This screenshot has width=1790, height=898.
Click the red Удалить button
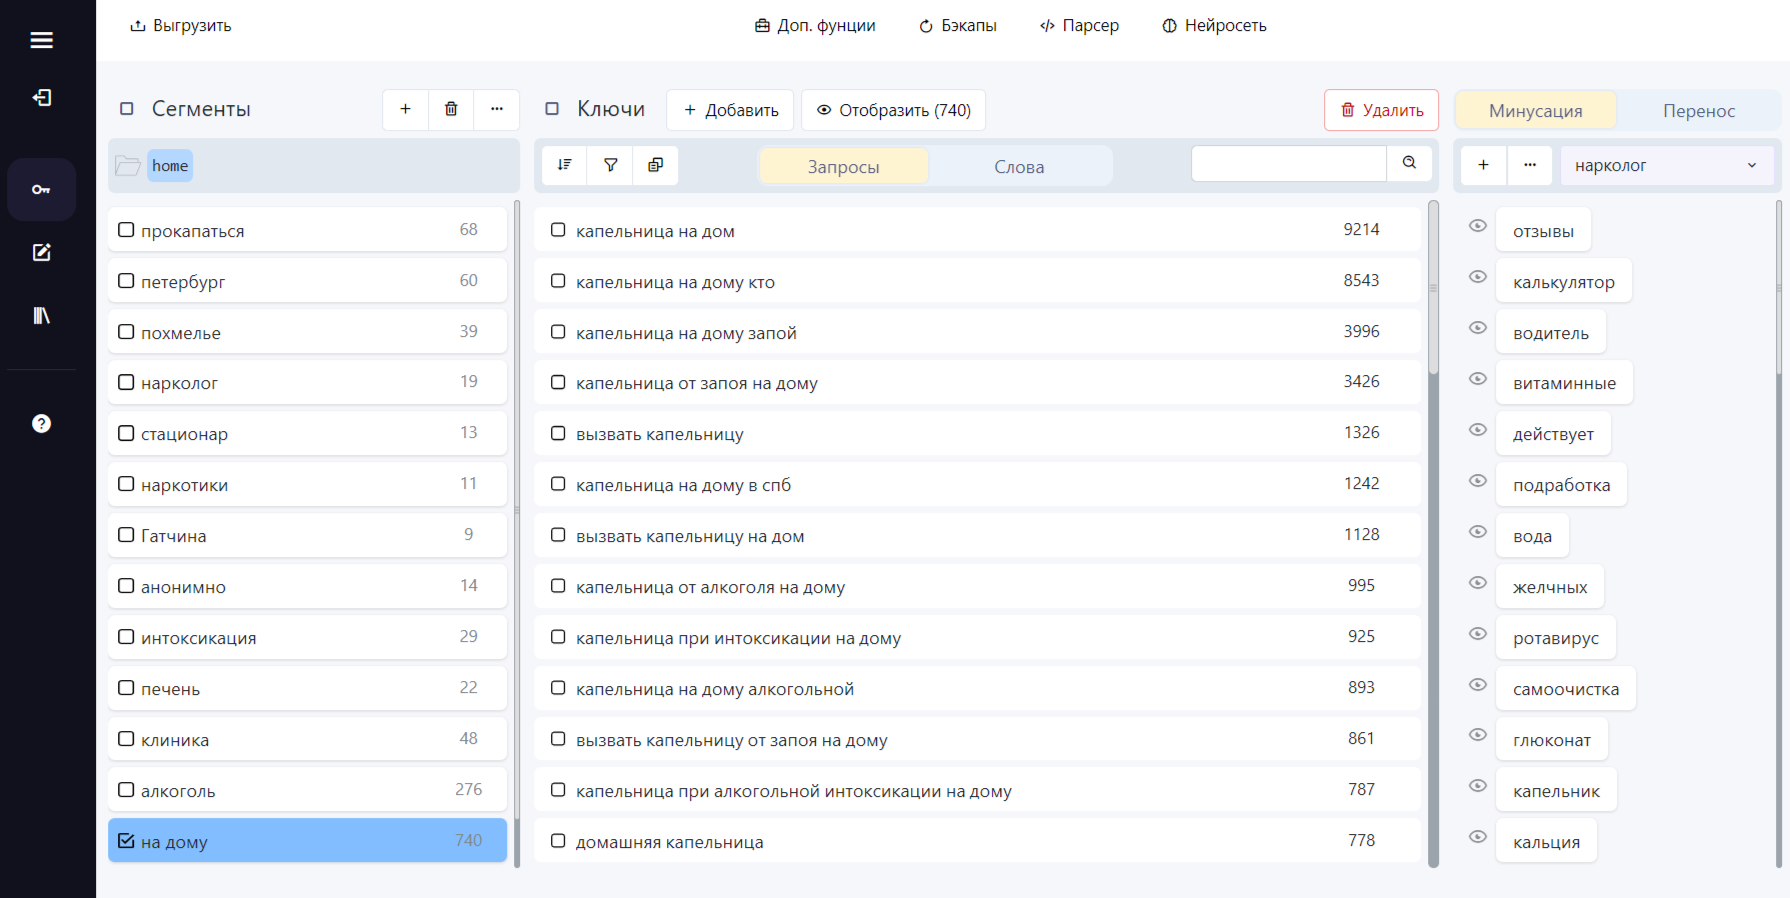point(1381,110)
